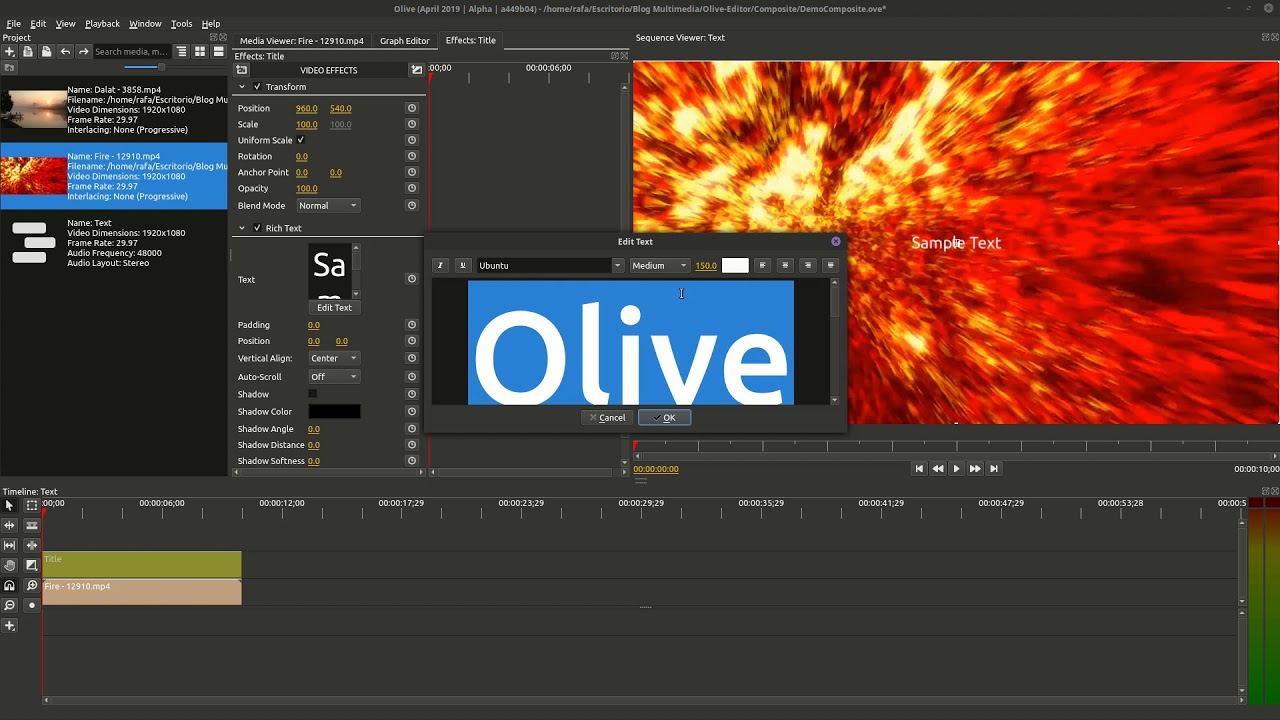
Task: Click the Undo arrow in Project toolbar
Action: pos(65,51)
